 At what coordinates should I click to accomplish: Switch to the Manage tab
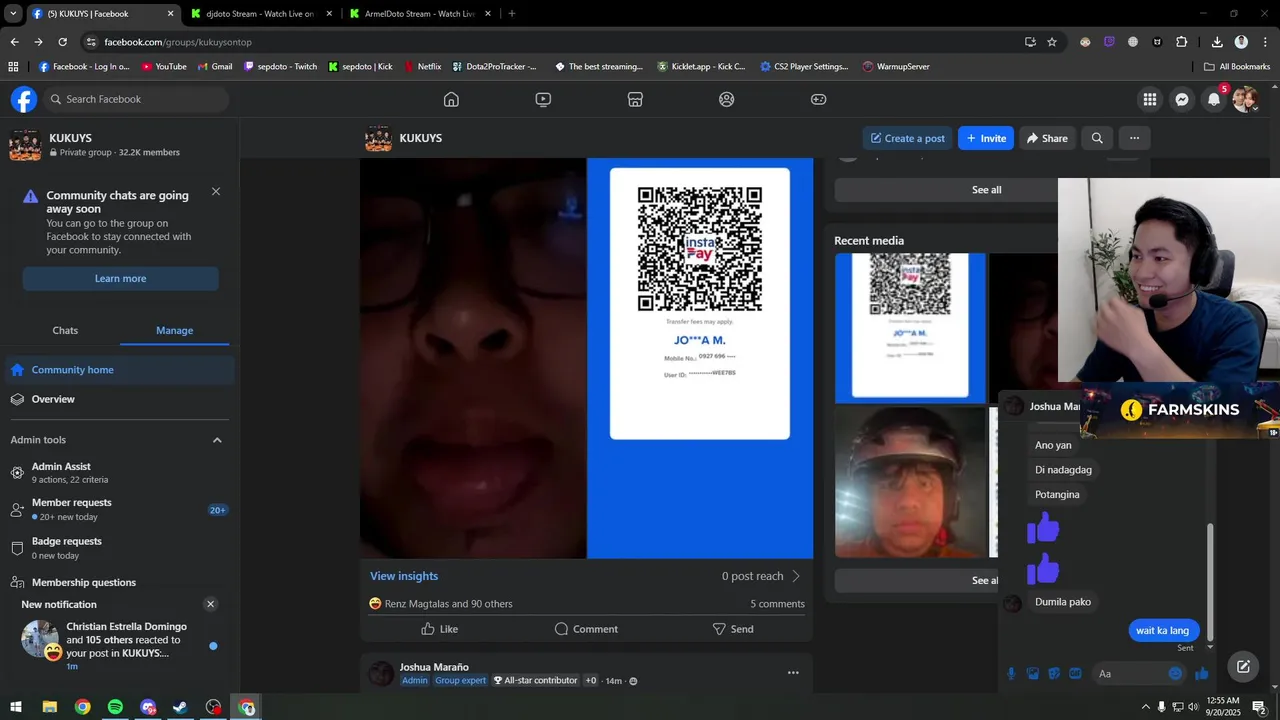(174, 330)
